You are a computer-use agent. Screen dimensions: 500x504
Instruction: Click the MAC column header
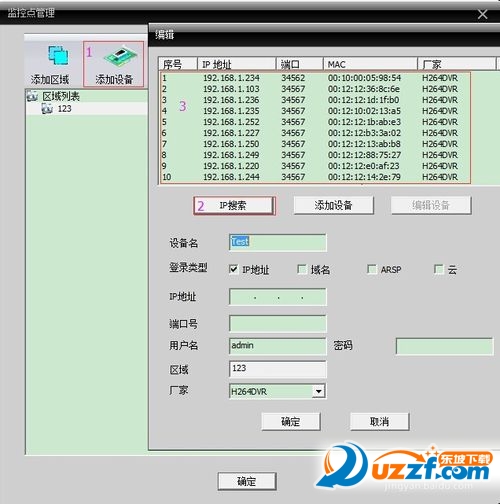[370, 64]
